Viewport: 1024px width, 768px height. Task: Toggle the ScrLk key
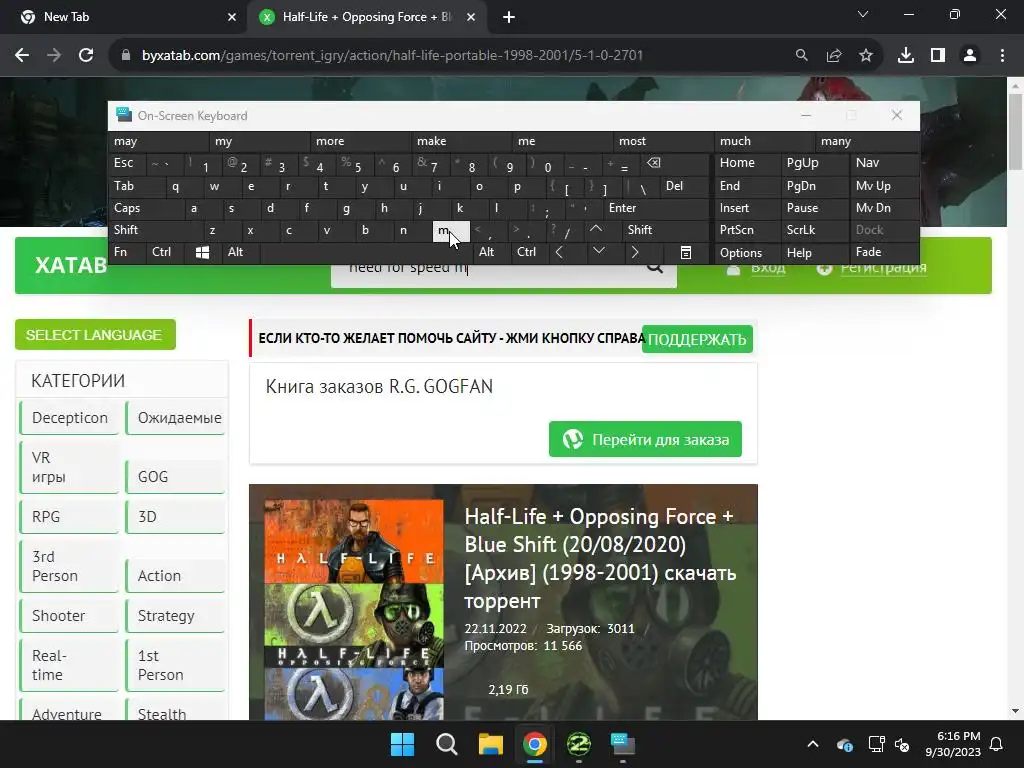click(x=814, y=230)
